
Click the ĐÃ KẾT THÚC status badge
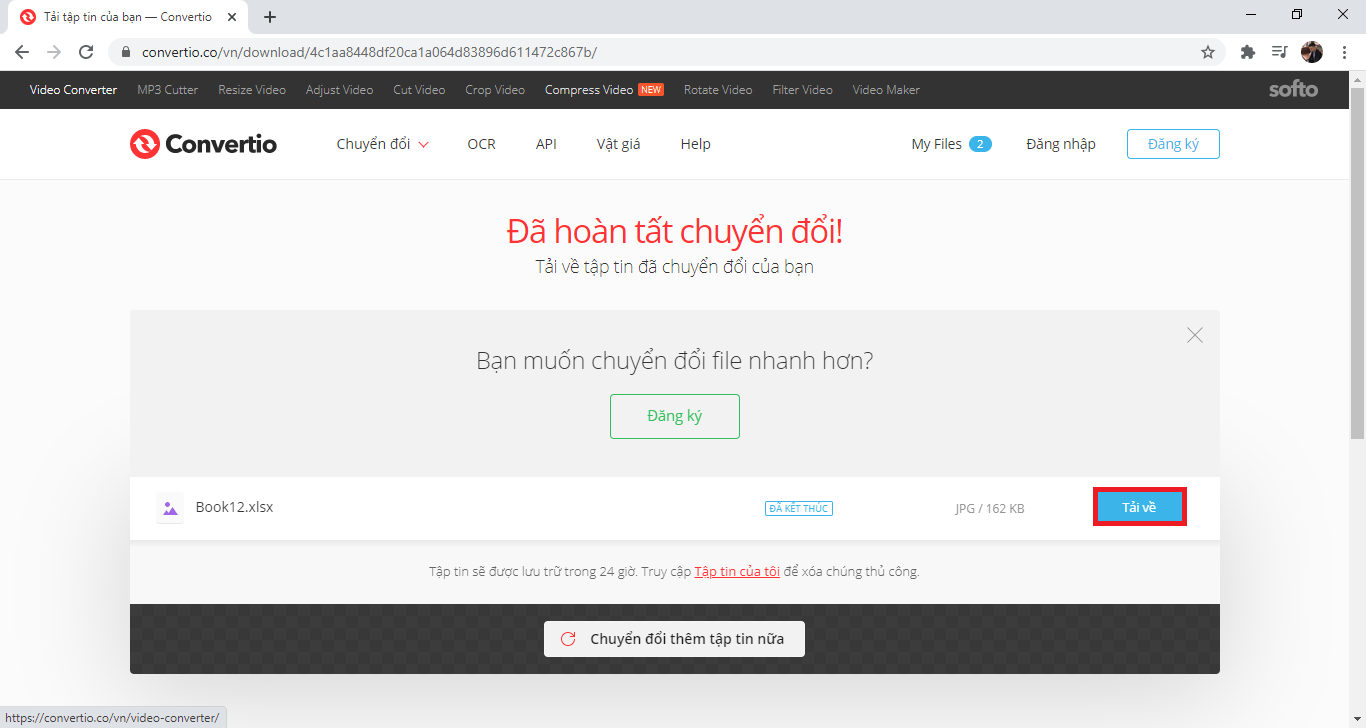[799, 508]
